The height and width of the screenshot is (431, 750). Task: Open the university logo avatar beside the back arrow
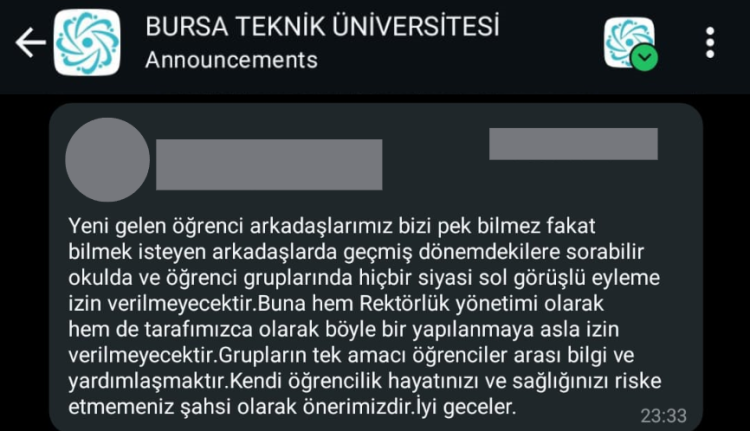(x=86, y=43)
